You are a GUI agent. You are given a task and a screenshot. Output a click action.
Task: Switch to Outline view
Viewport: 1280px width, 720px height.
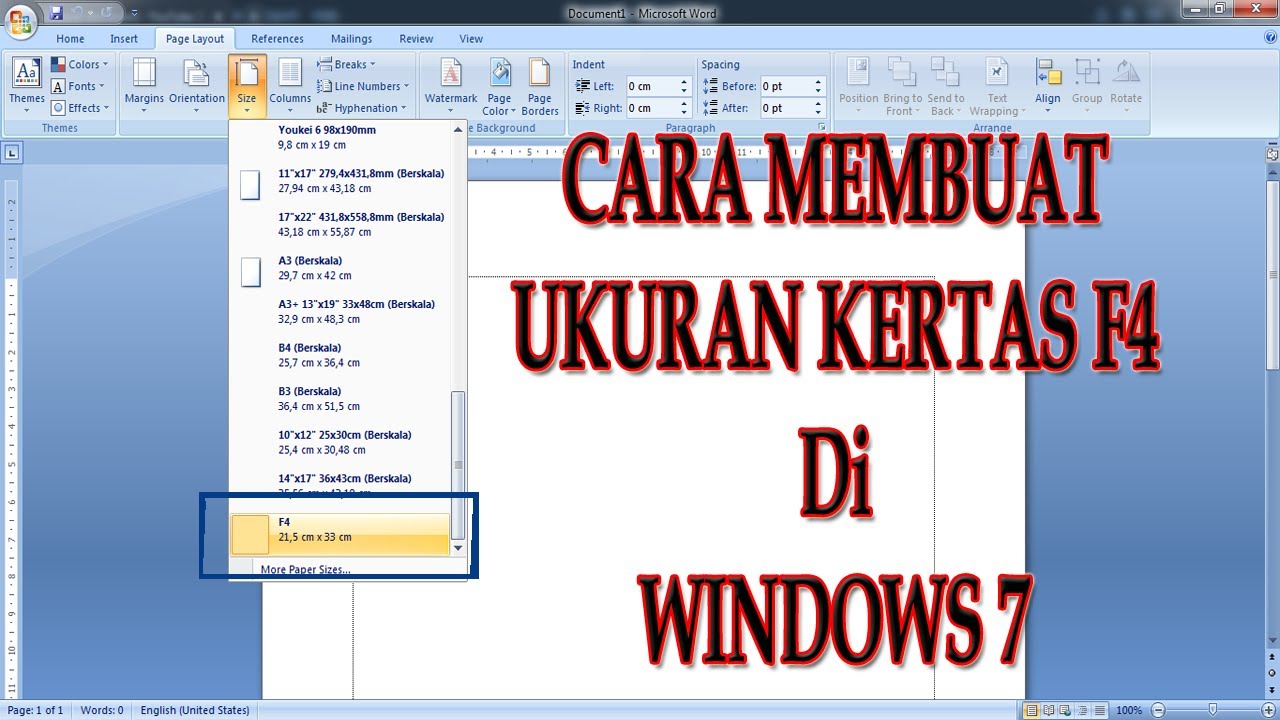(1085, 710)
